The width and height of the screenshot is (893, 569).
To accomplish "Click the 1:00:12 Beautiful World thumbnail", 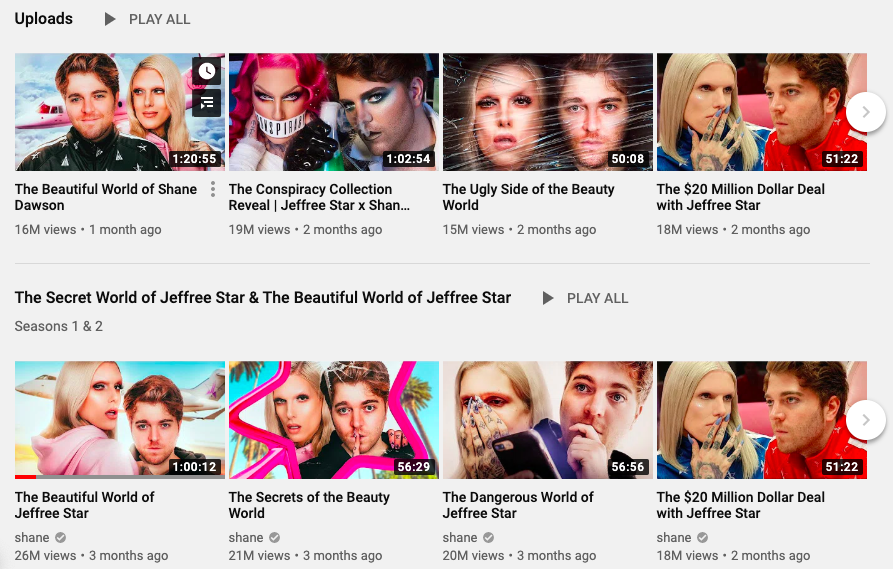I will 120,420.
